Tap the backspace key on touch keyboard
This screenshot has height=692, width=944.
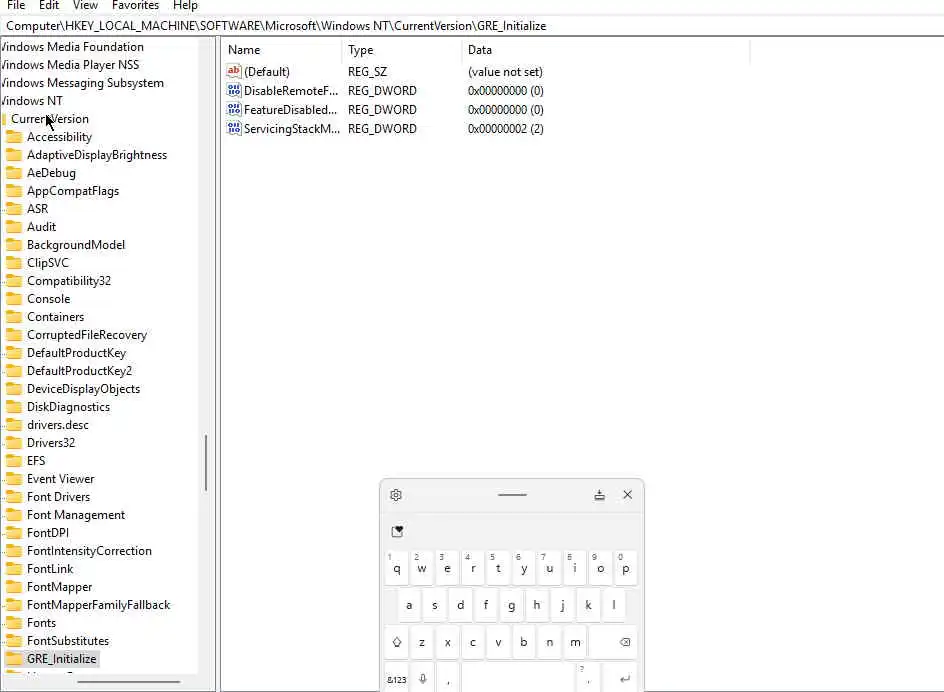pyautogui.click(x=613, y=642)
